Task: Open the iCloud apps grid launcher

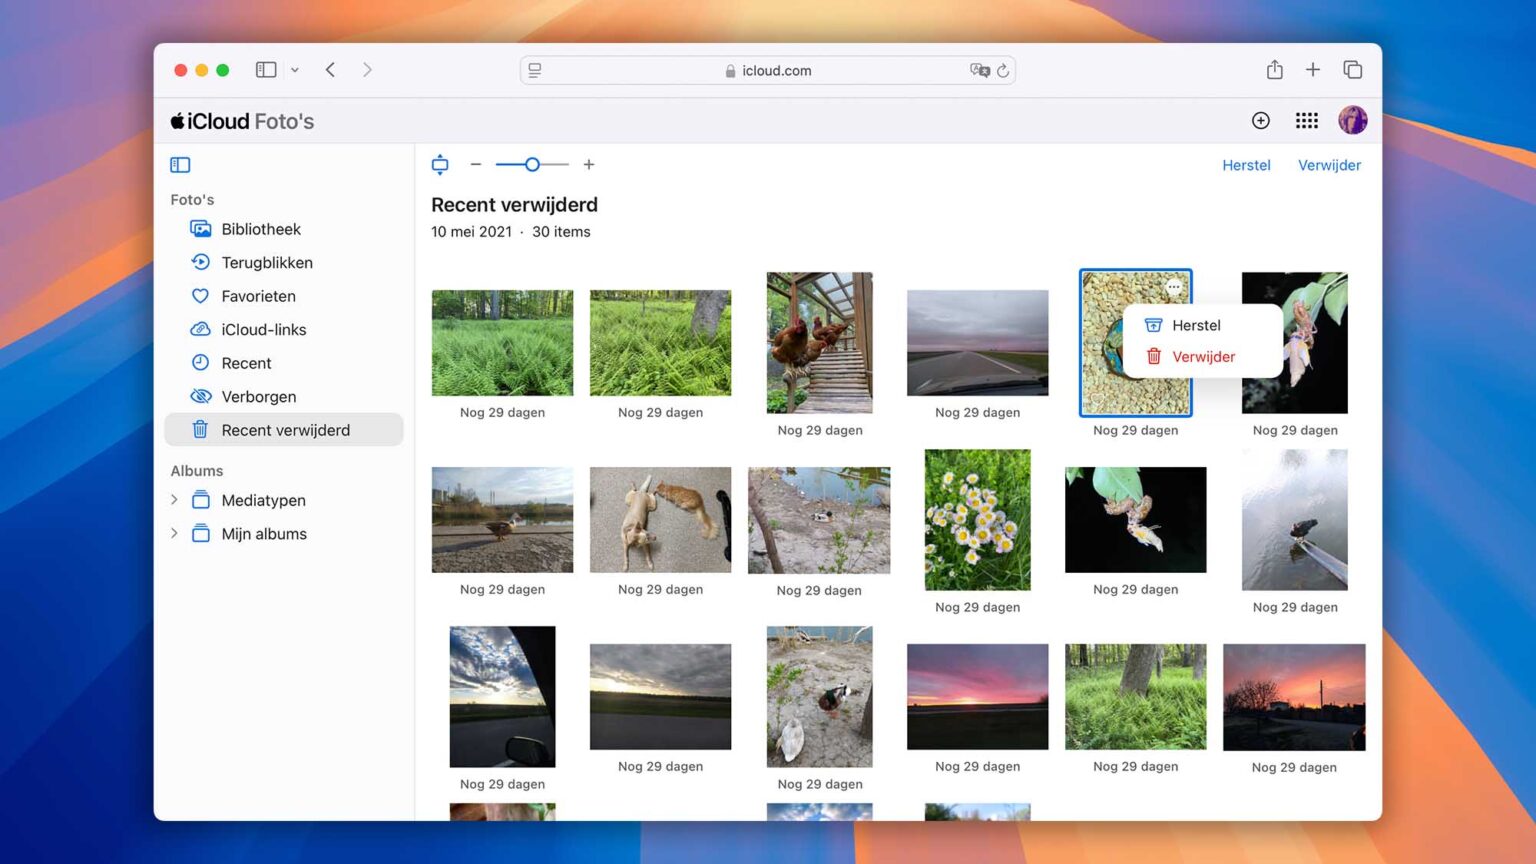Action: point(1306,121)
